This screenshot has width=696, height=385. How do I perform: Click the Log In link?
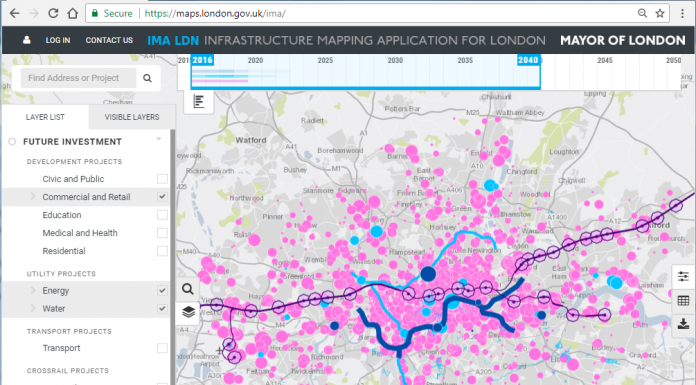point(58,40)
